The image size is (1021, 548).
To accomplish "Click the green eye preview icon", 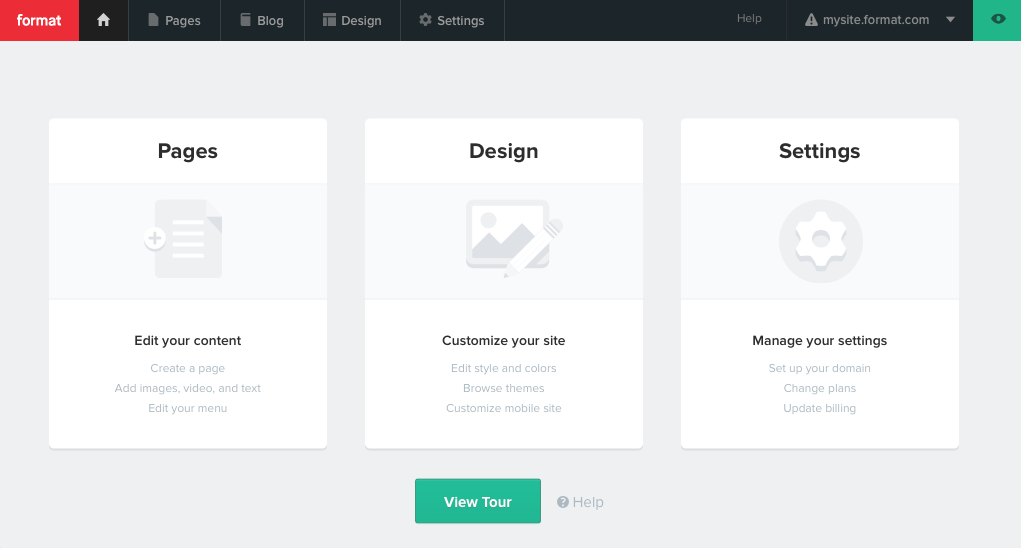I will 997,20.
